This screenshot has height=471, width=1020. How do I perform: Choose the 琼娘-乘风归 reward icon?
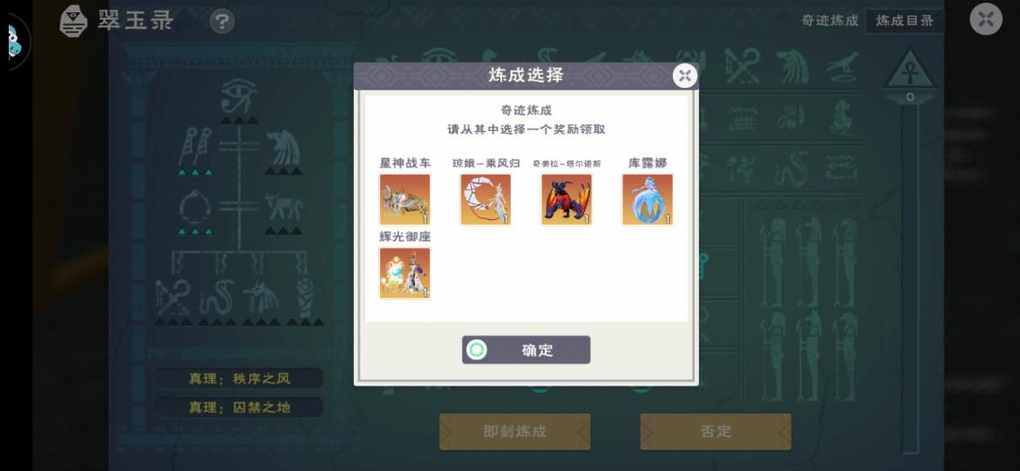486,199
